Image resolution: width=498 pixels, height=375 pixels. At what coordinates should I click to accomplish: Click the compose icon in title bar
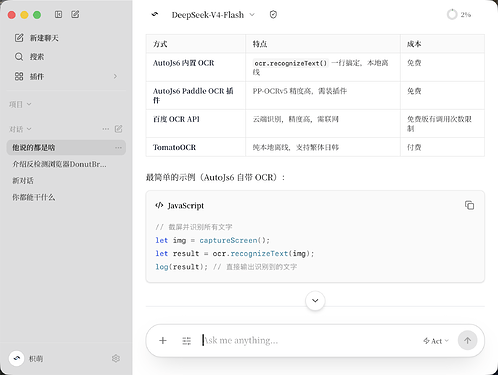pos(75,14)
